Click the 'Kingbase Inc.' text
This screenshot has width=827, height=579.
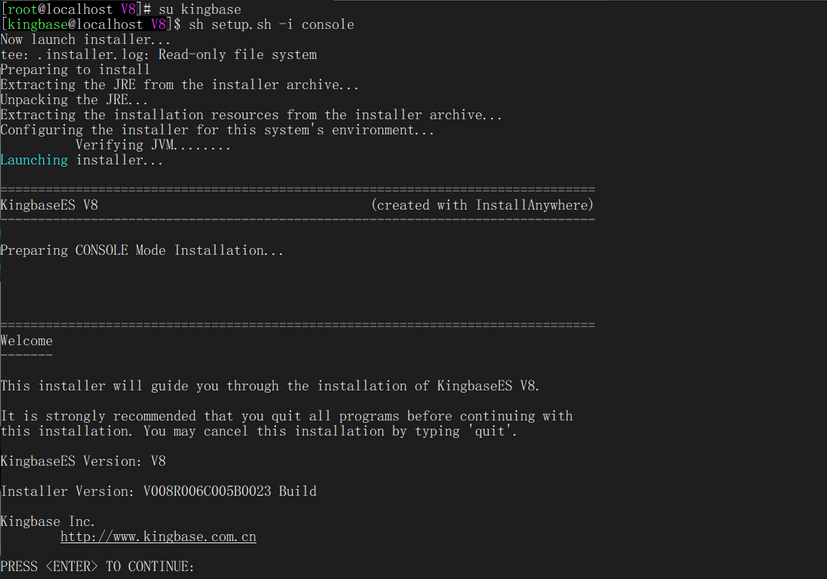pyautogui.click(x=48, y=521)
